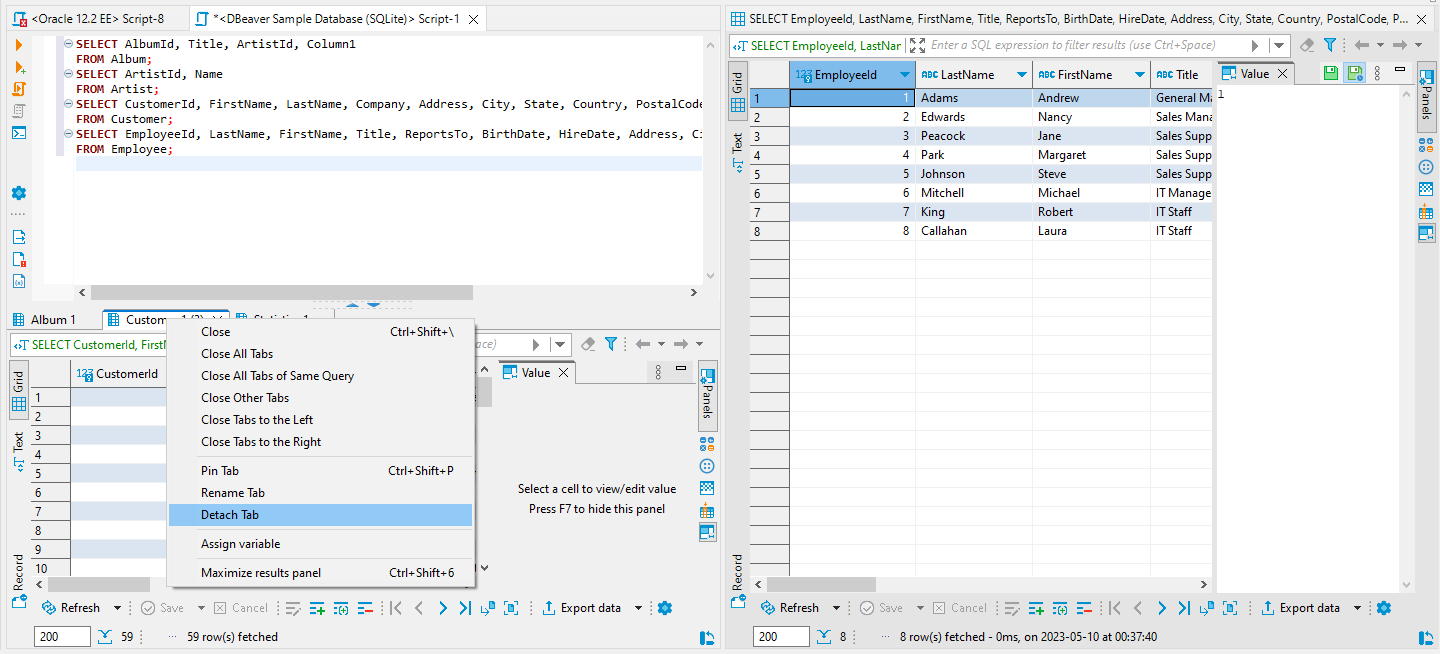Screen dimensions: 1440x654
Task: Choose Rename Tab from context menu
Action: pos(320,493)
